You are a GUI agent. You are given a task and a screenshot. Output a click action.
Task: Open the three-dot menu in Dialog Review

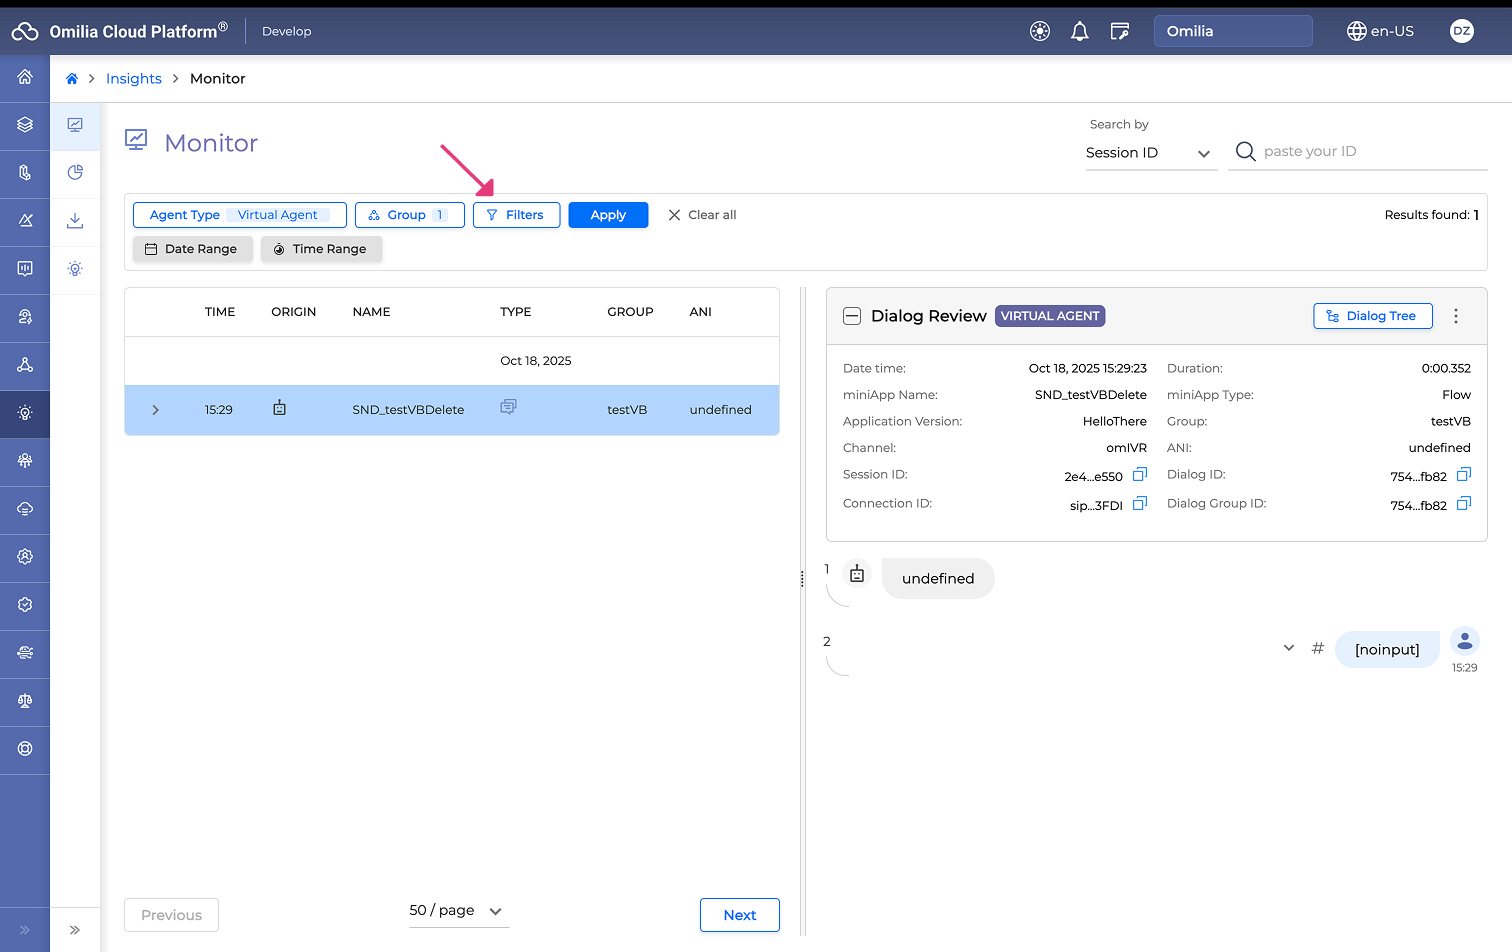(1455, 316)
